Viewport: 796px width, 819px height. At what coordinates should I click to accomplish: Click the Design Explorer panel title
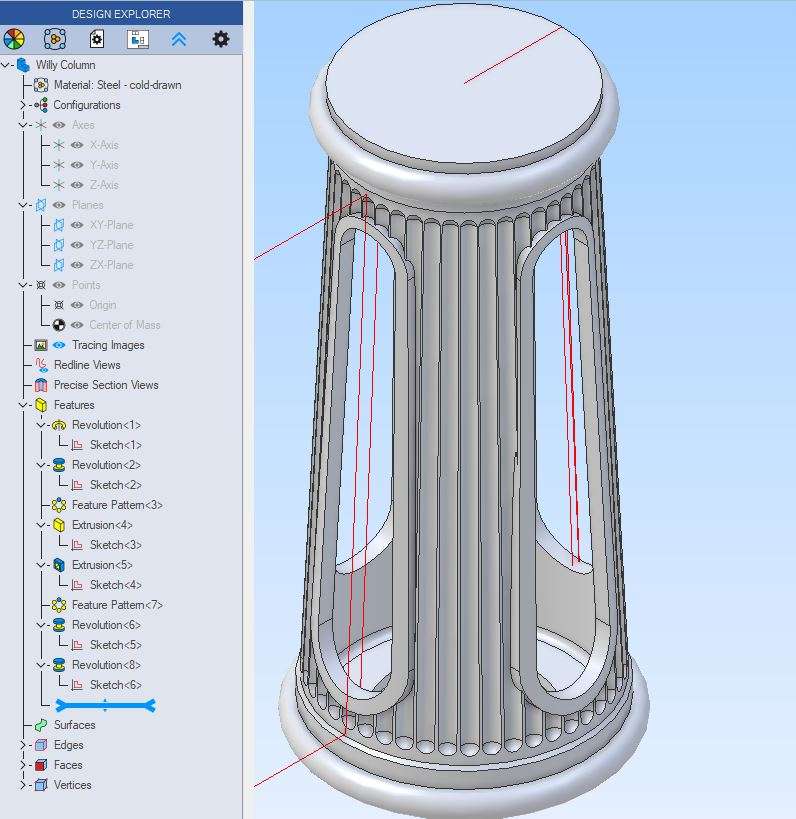tap(121, 14)
